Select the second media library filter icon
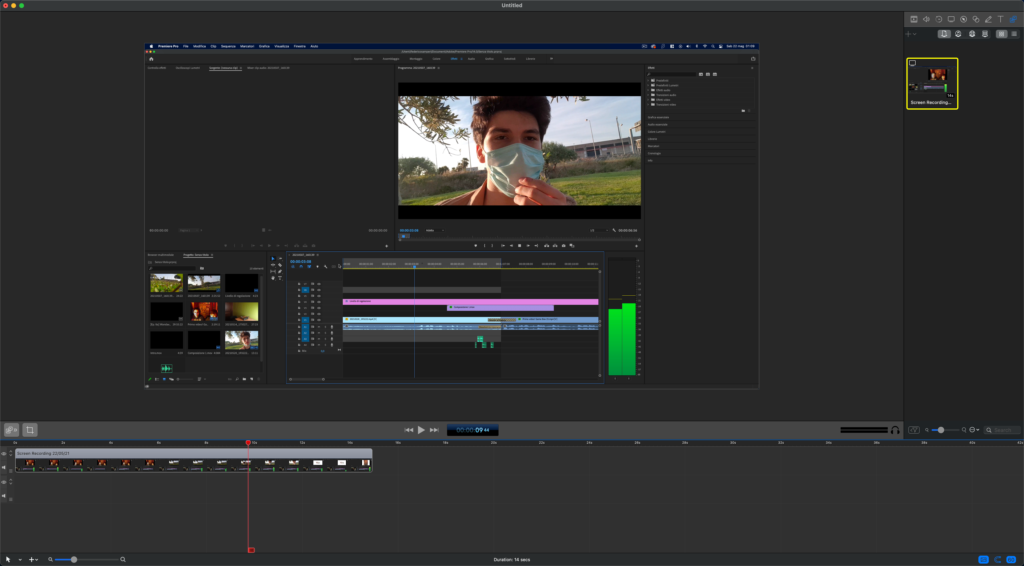Viewport: 1024px width, 566px height. [x=958, y=34]
